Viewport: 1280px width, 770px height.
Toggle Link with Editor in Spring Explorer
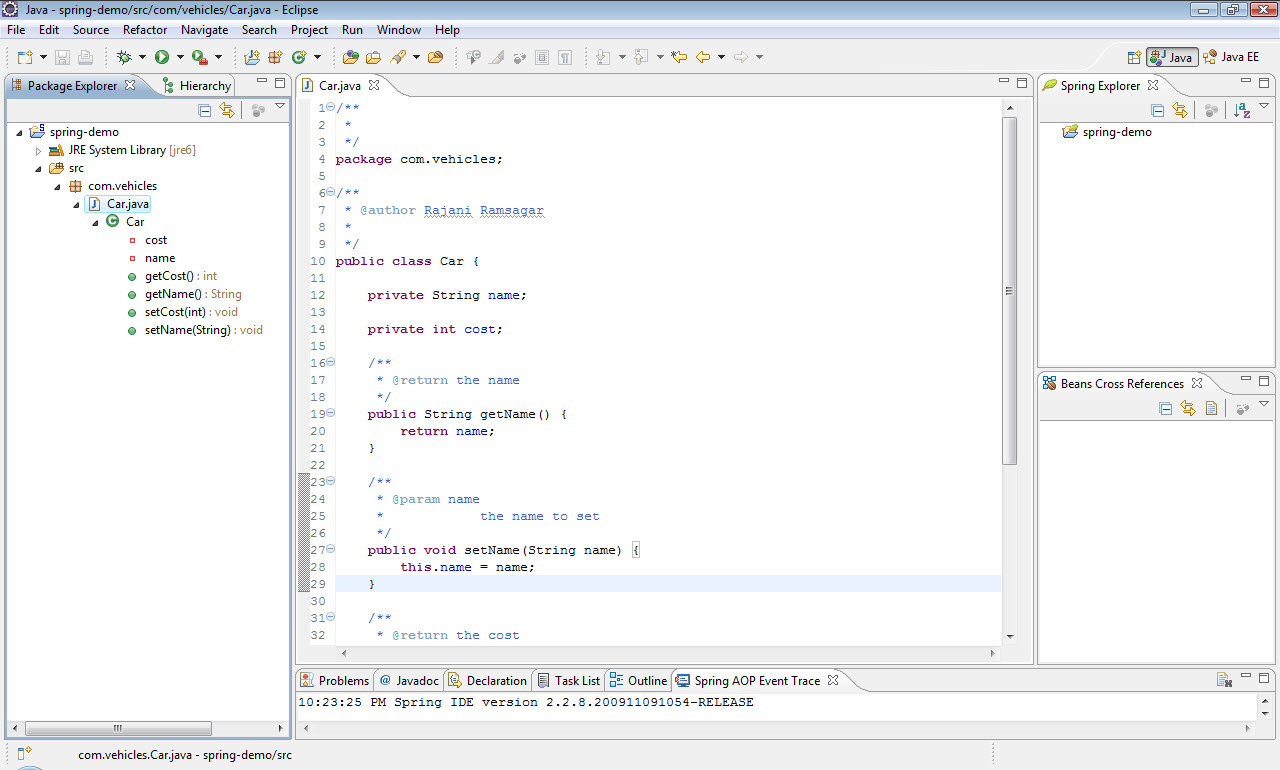pos(1180,111)
